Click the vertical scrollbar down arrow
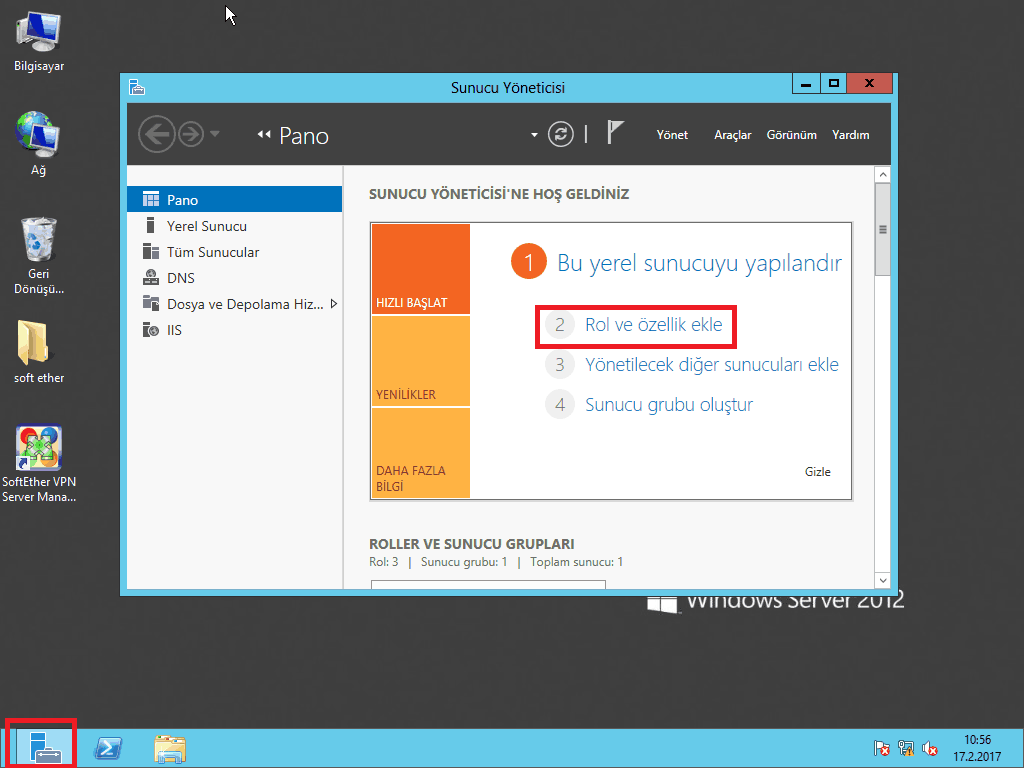 [x=882, y=580]
